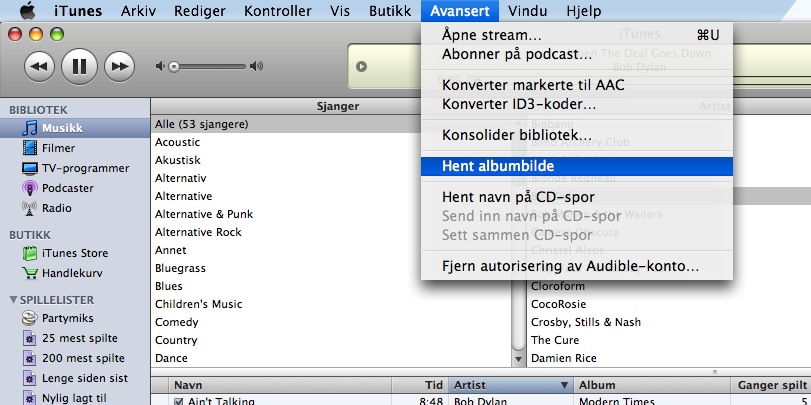
Task: Select Nylig lagt til playlist
Action: click(75, 398)
